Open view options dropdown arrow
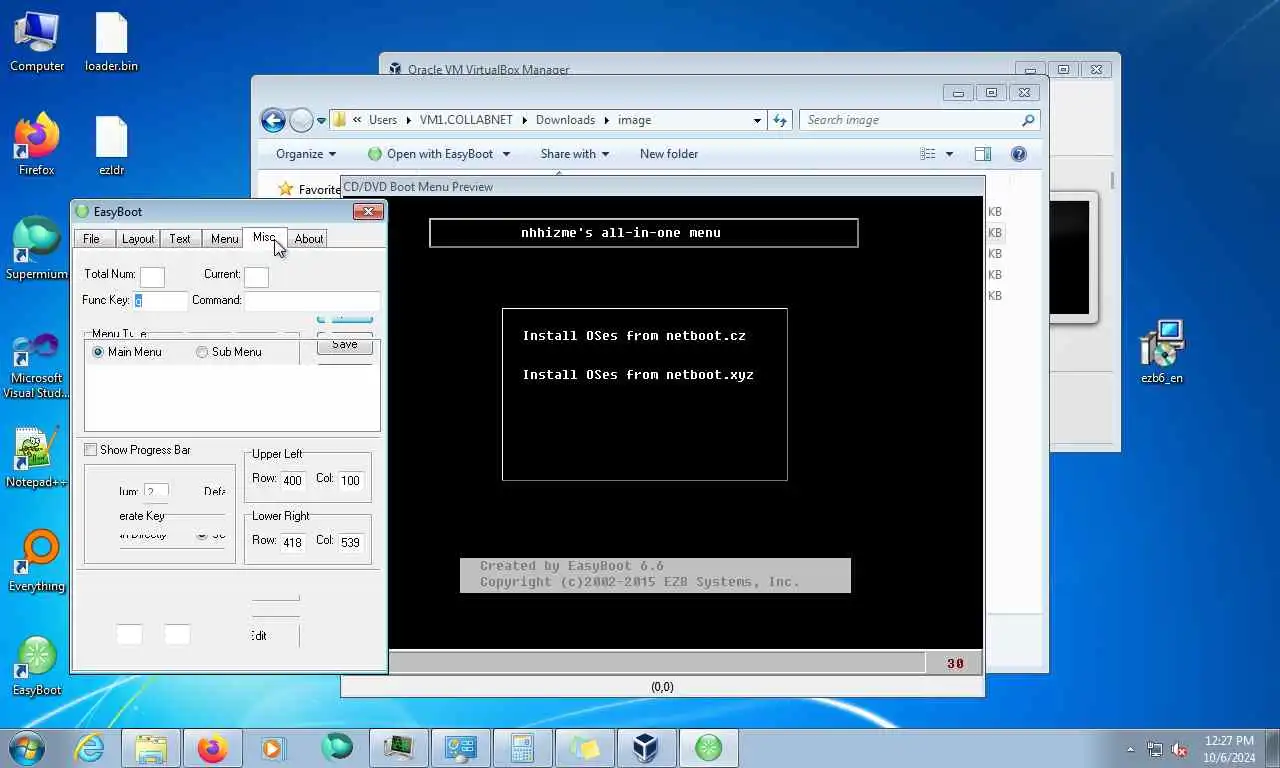This screenshot has height=768, width=1280. [949, 154]
